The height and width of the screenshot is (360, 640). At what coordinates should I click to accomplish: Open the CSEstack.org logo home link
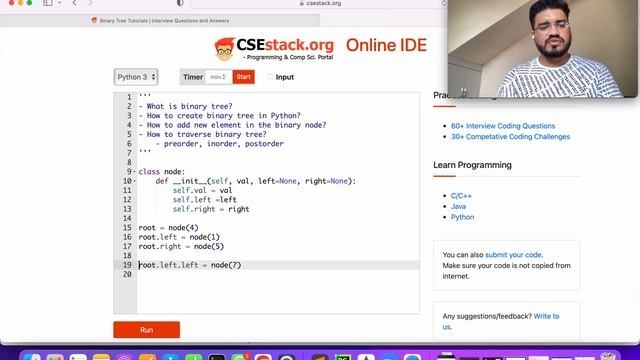pyautogui.click(x=274, y=49)
